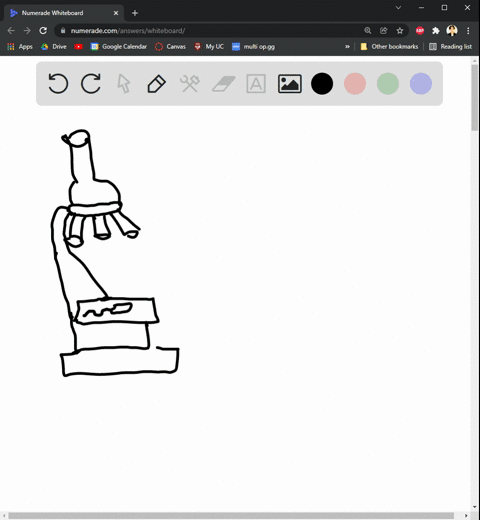Click the horizontal scrollbar
480x520 pixels.
click(x=231, y=516)
